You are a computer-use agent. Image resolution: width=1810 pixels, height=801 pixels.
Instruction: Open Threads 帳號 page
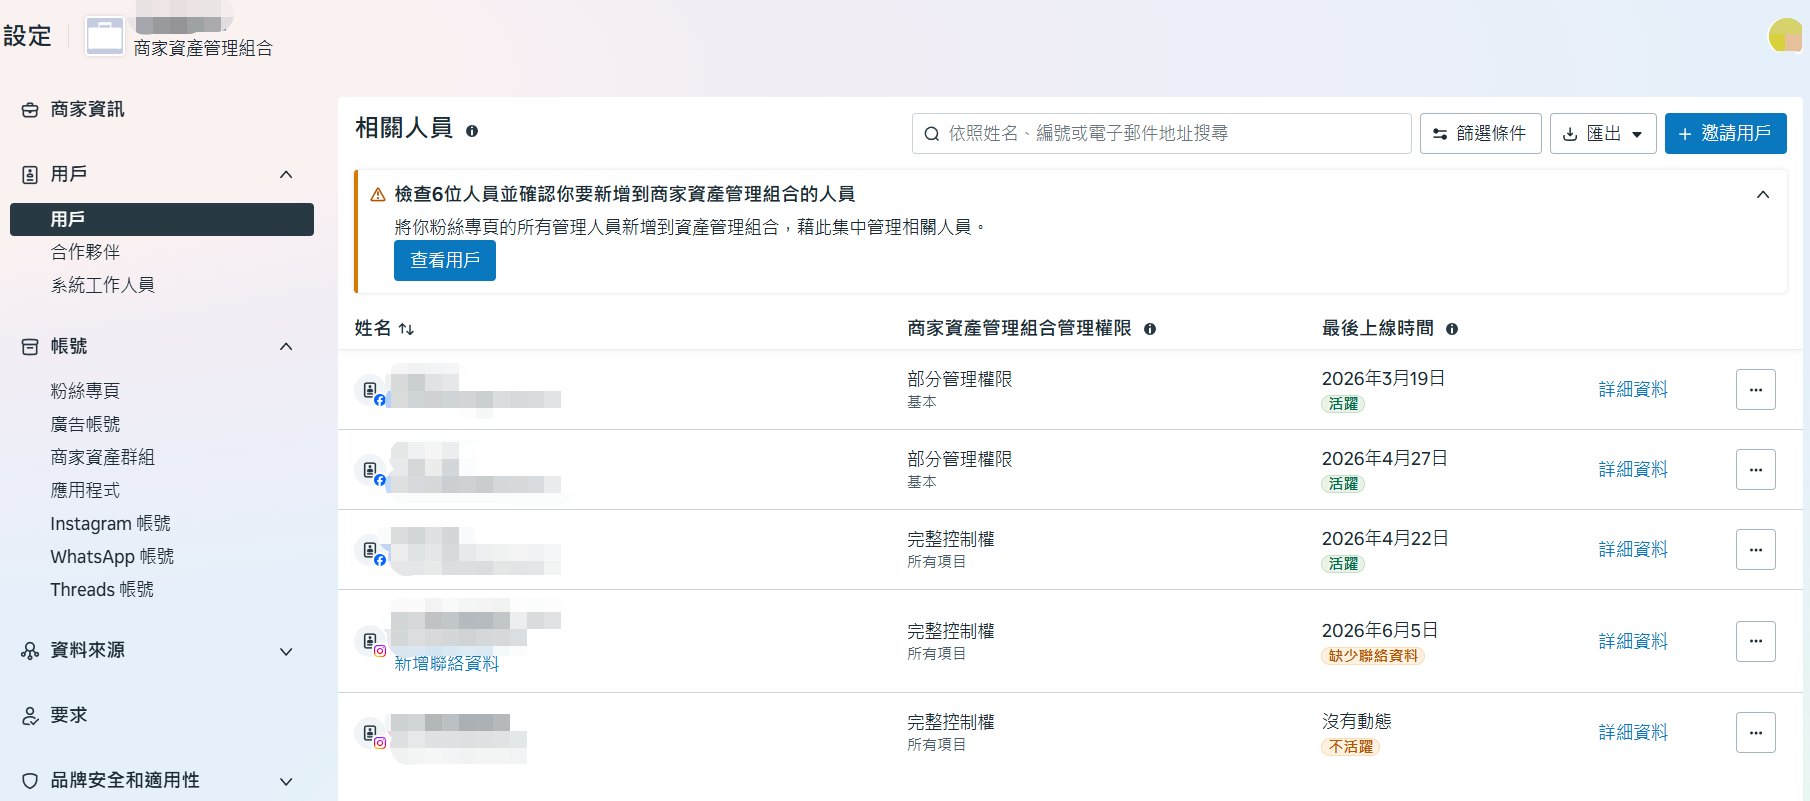click(x=102, y=589)
